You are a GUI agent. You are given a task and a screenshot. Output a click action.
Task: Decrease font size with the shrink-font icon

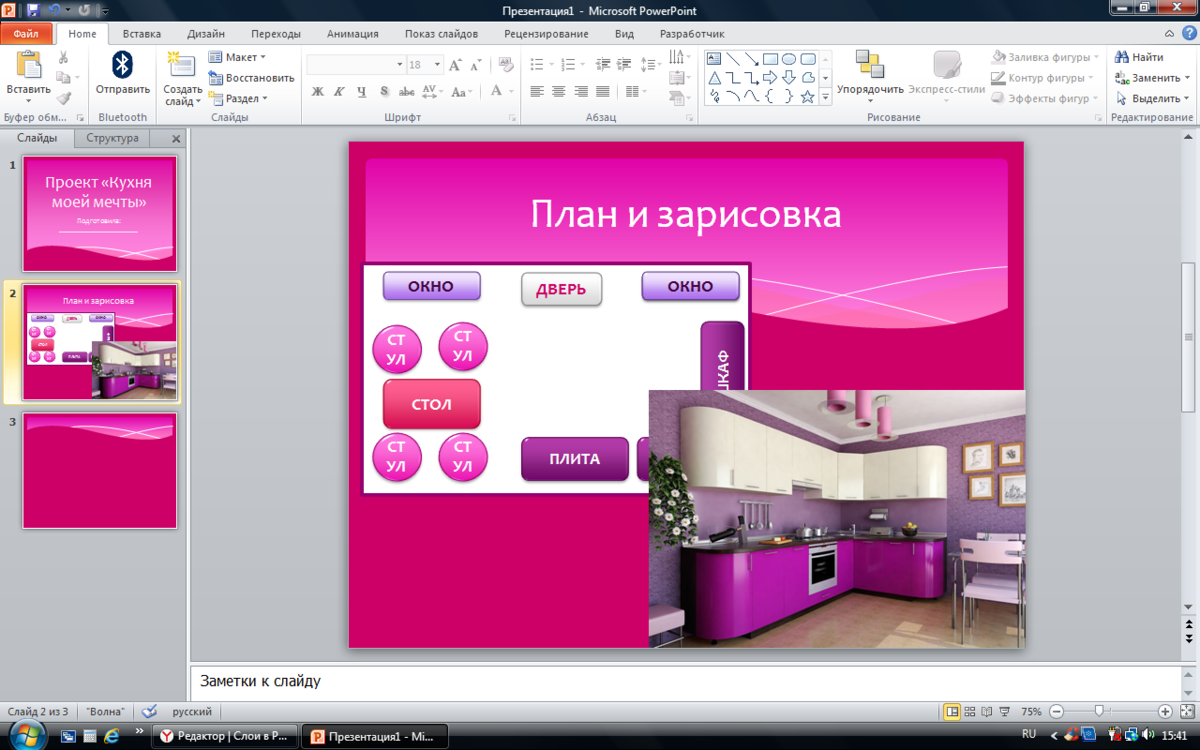[476, 65]
